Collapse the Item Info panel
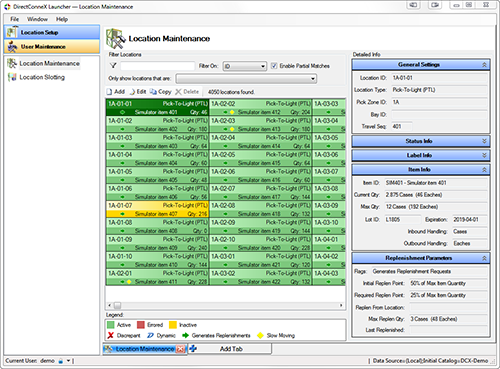The width and height of the screenshot is (500, 369). click(484, 170)
